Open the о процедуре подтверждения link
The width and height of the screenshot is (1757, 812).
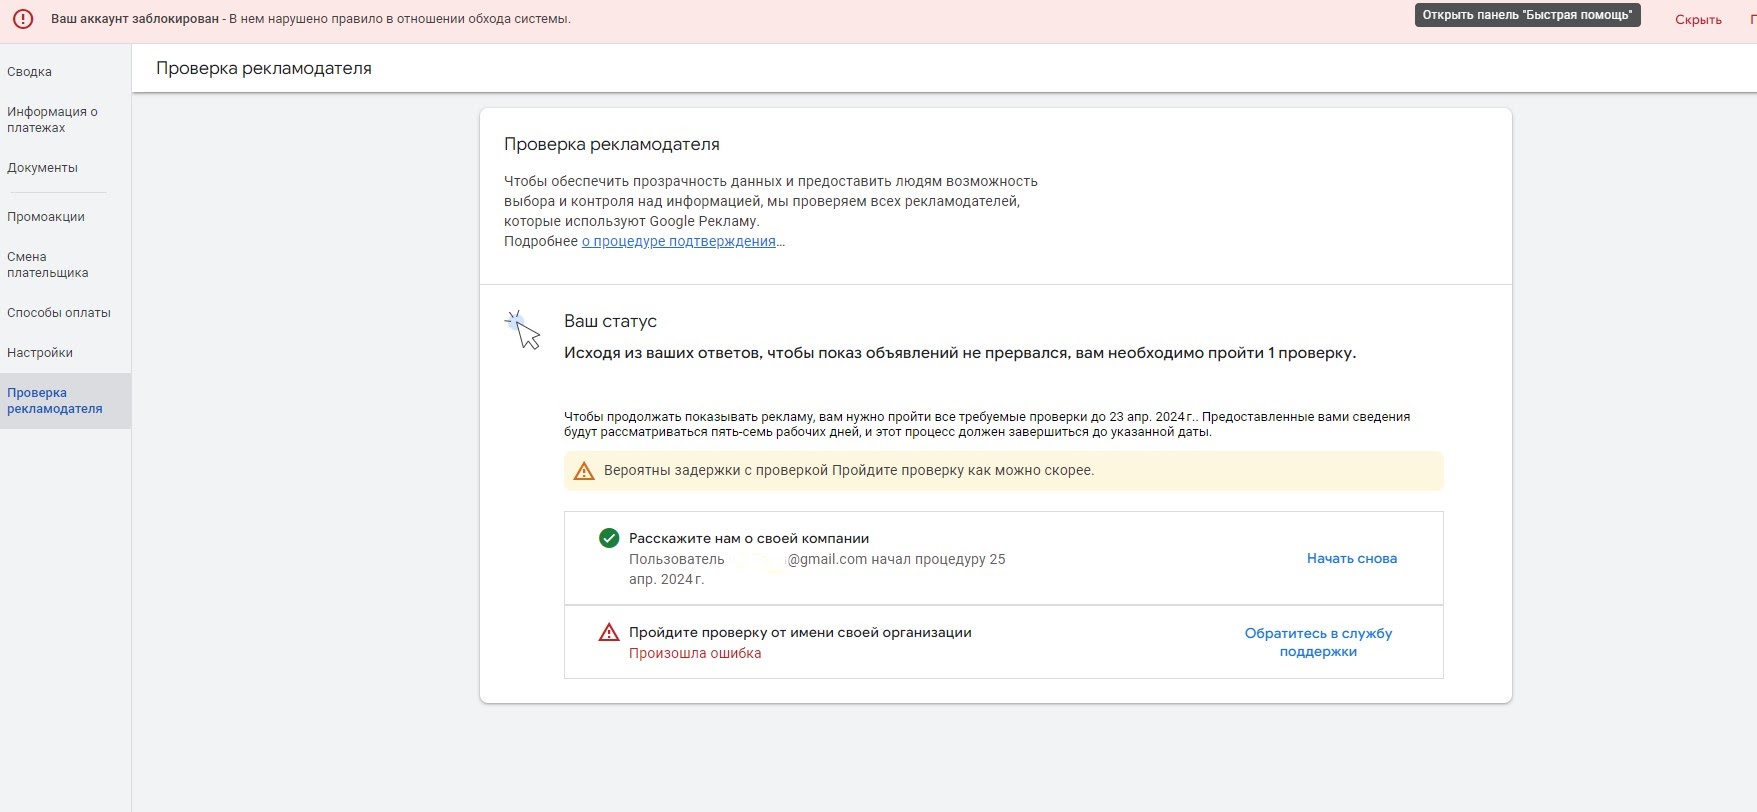pos(679,241)
